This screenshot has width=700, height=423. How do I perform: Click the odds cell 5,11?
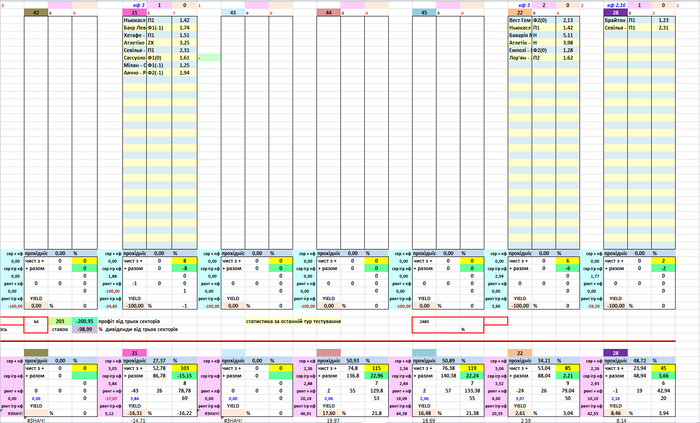pos(568,35)
